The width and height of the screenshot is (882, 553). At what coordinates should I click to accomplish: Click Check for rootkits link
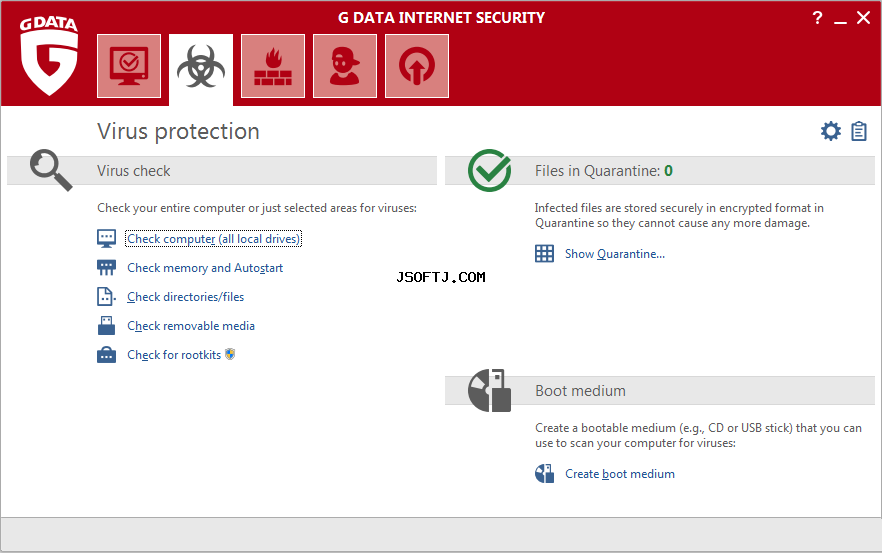coord(174,355)
